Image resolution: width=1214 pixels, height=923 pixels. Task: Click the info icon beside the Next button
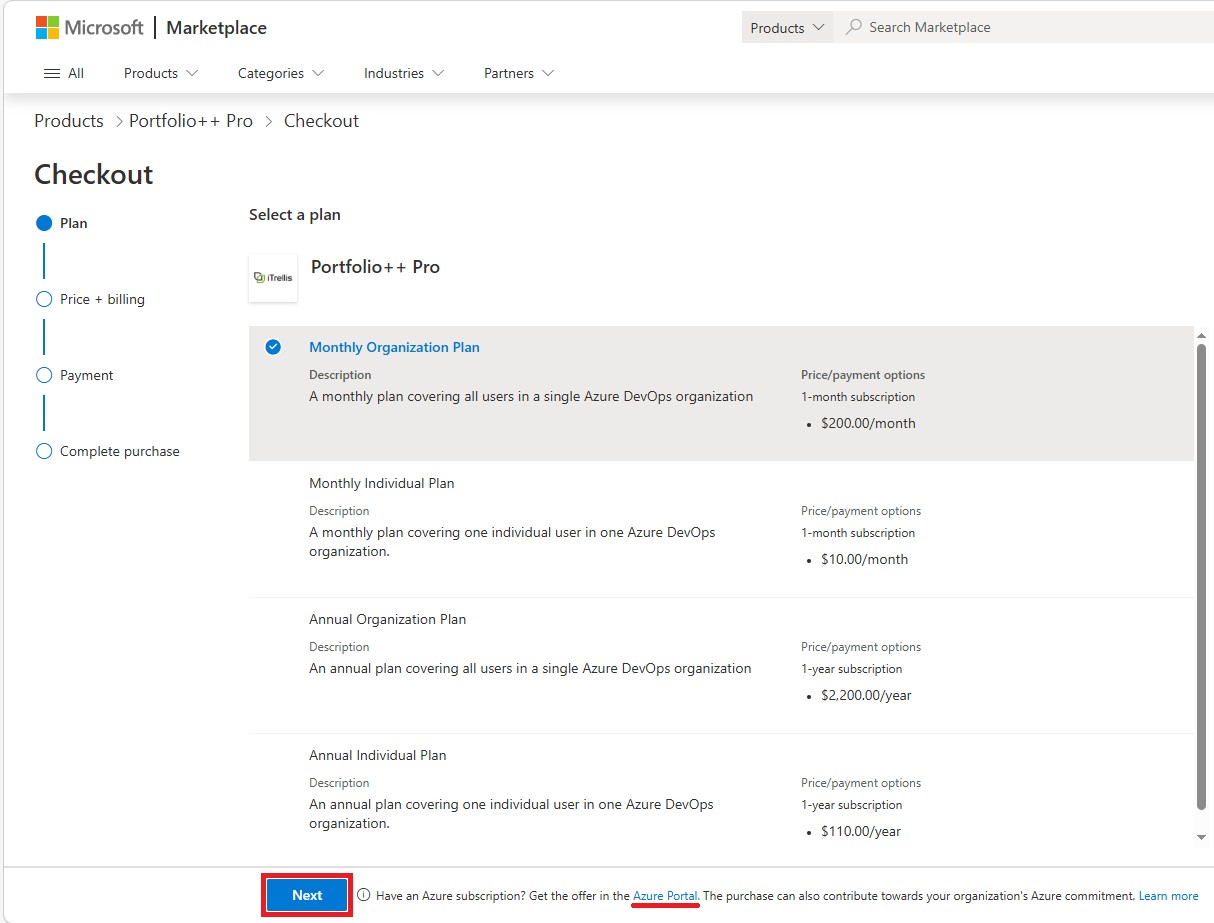pos(364,895)
